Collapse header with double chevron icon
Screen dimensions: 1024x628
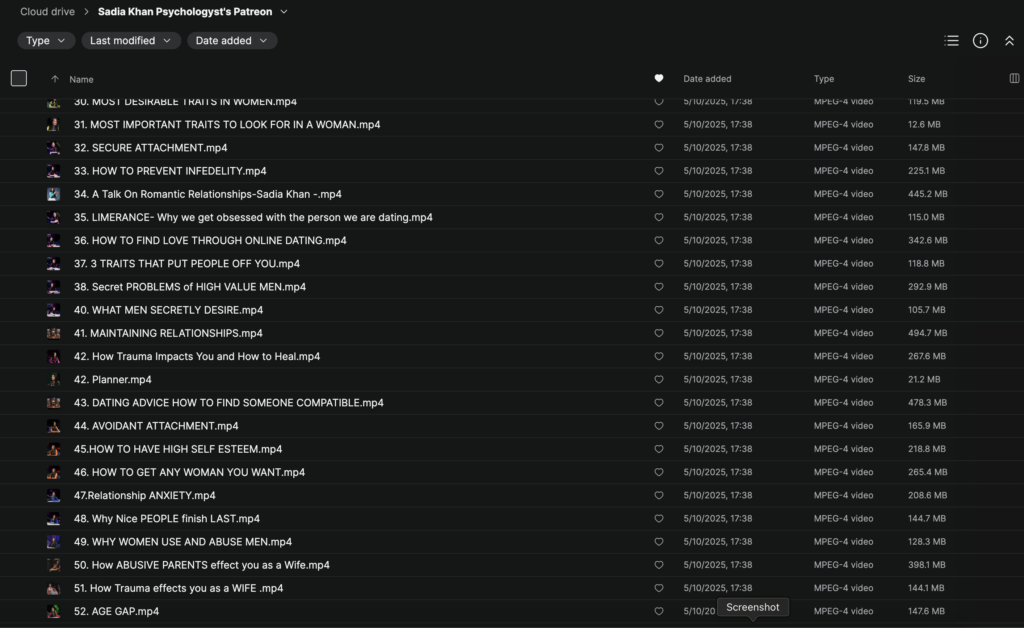coord(1009,41)
